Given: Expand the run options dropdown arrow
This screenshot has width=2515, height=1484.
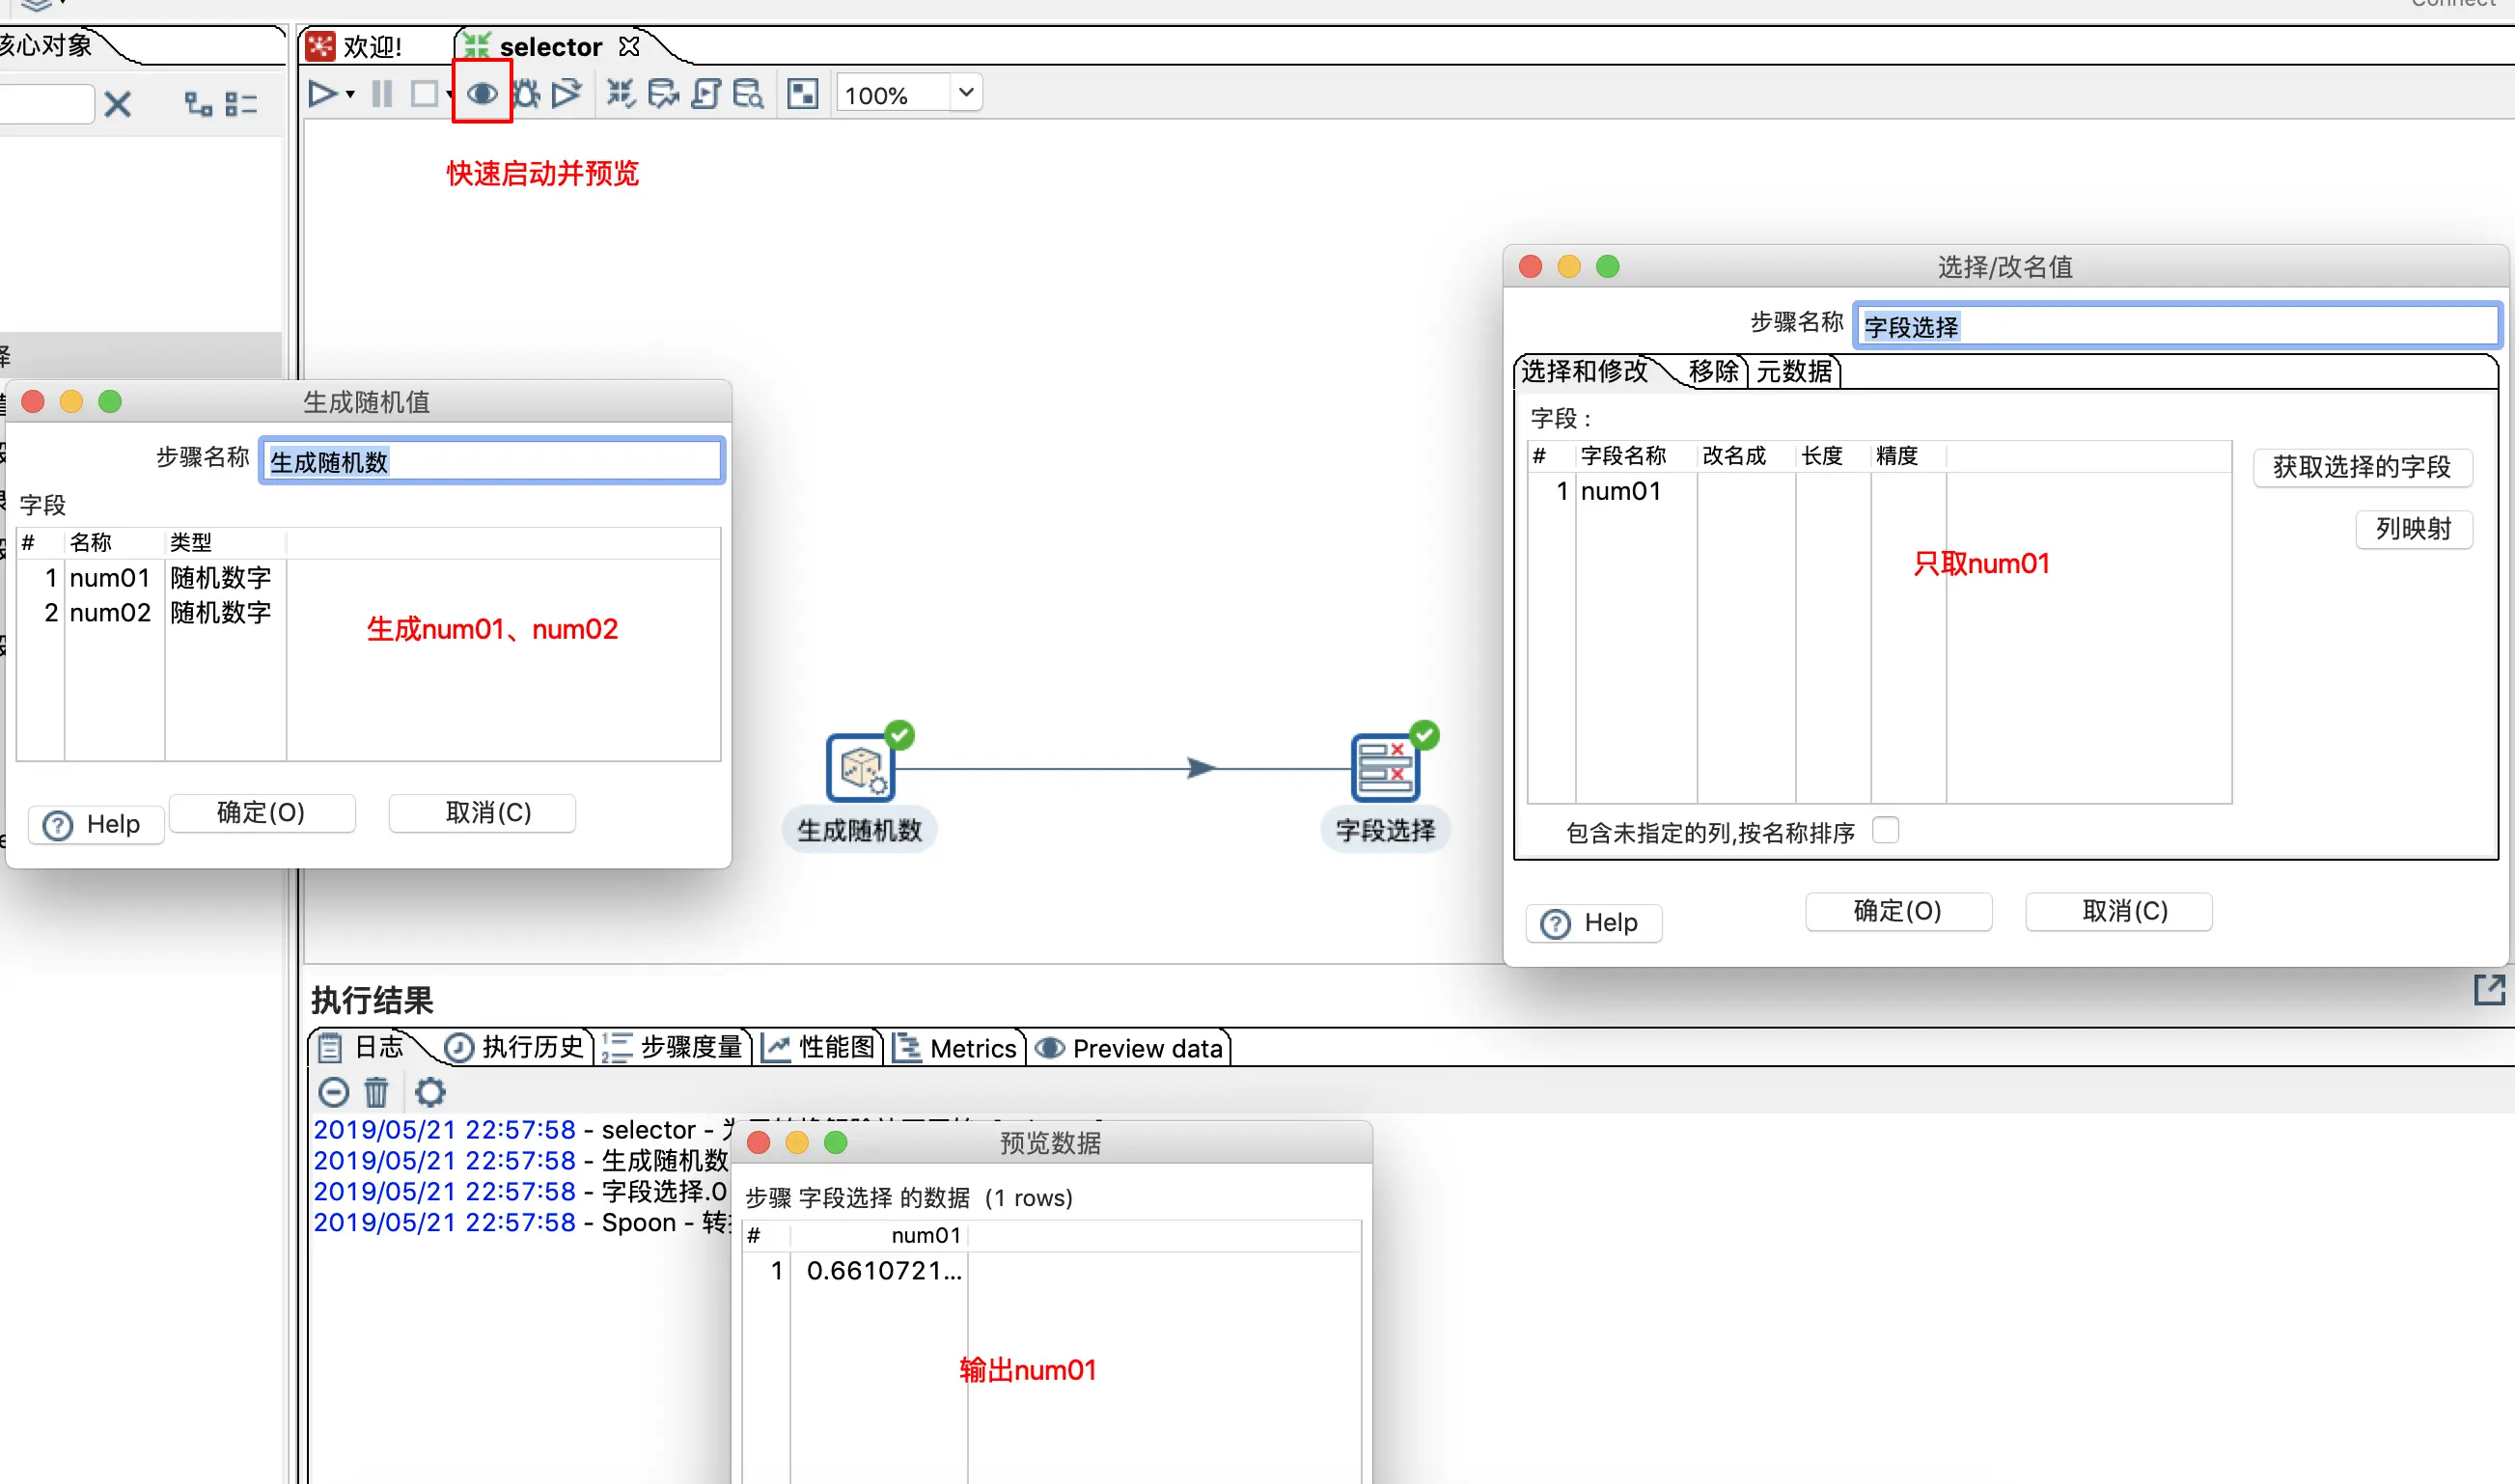Looking at the screenshot, I should click(350, 94).
